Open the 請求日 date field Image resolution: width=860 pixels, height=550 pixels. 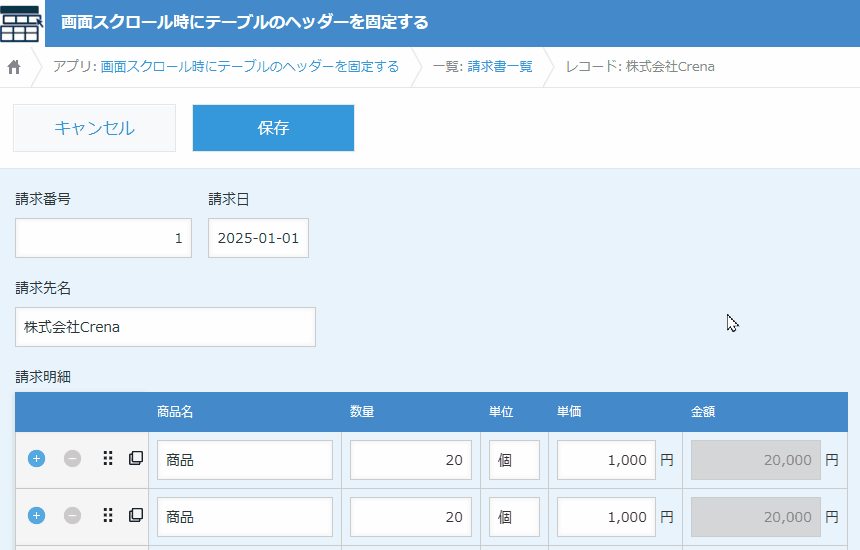click(258, 238)
